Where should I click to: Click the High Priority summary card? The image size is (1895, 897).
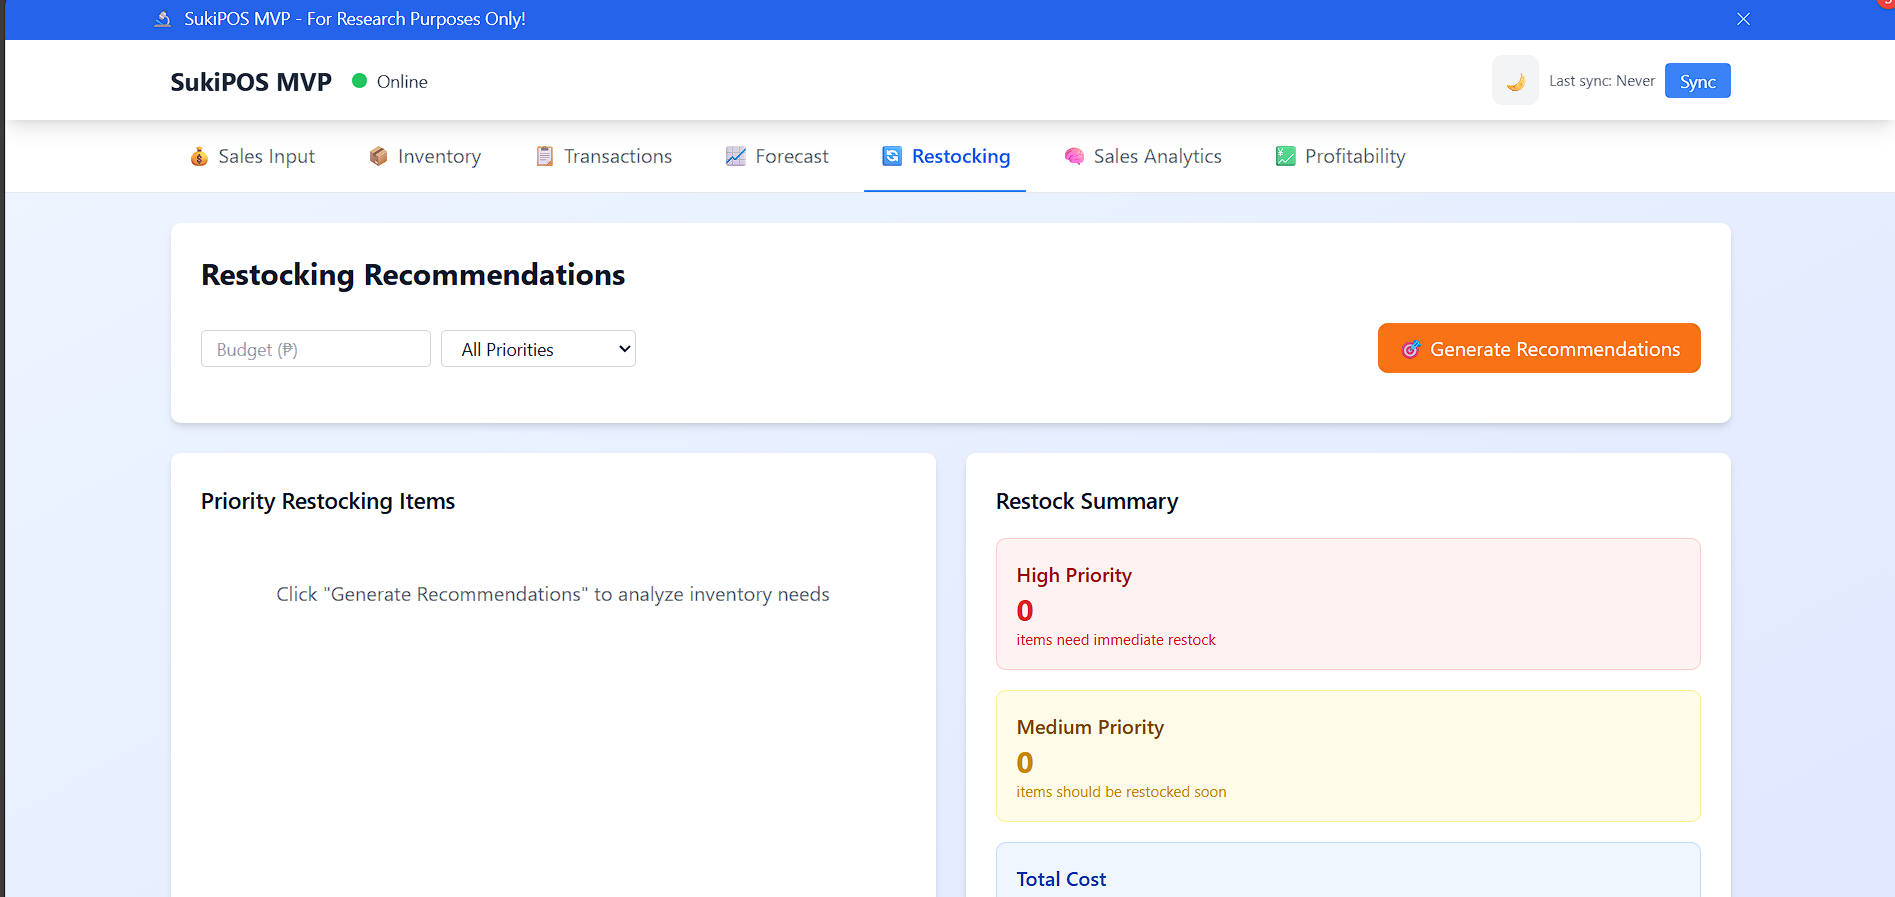(x=1347, y=604)
